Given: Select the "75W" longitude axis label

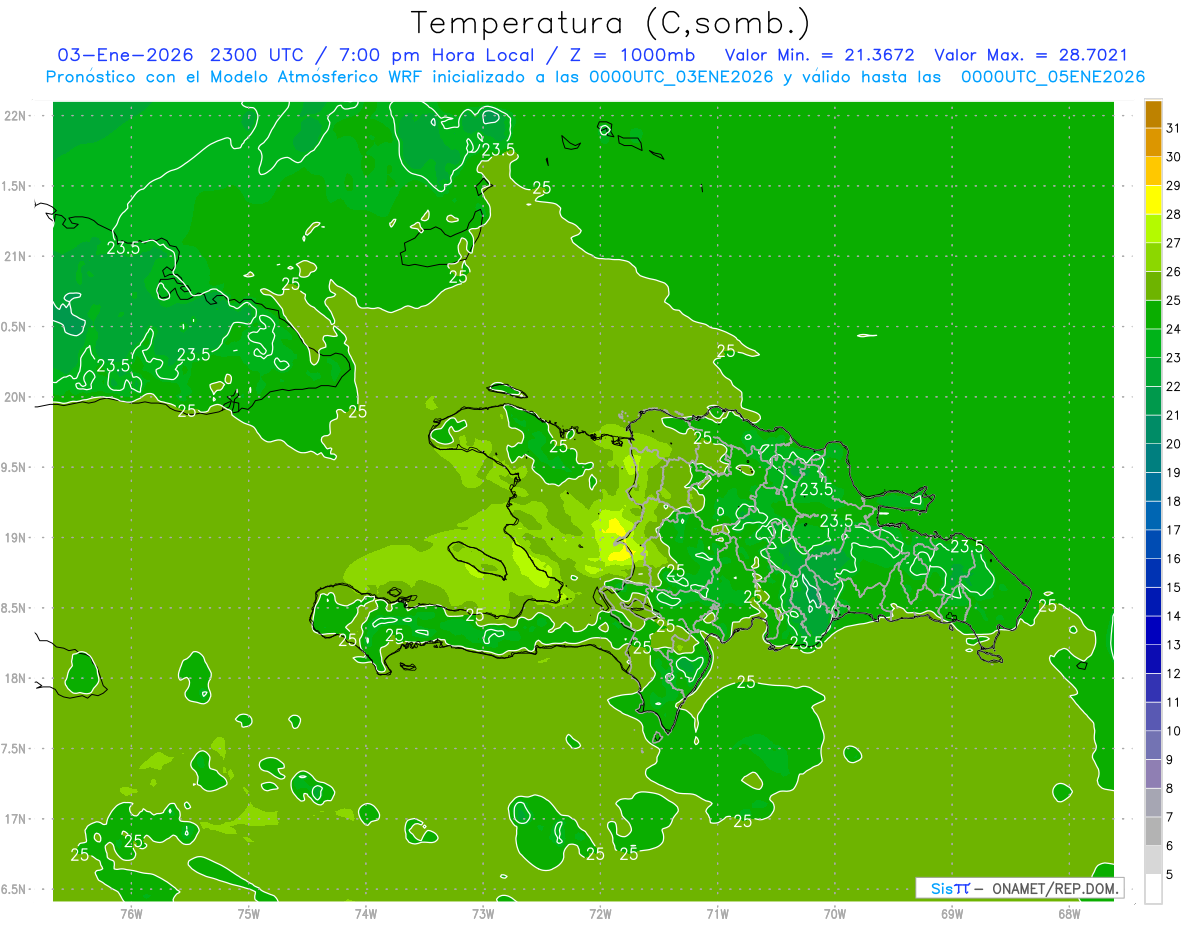Looking at the screenshot, I should [248, 913].
